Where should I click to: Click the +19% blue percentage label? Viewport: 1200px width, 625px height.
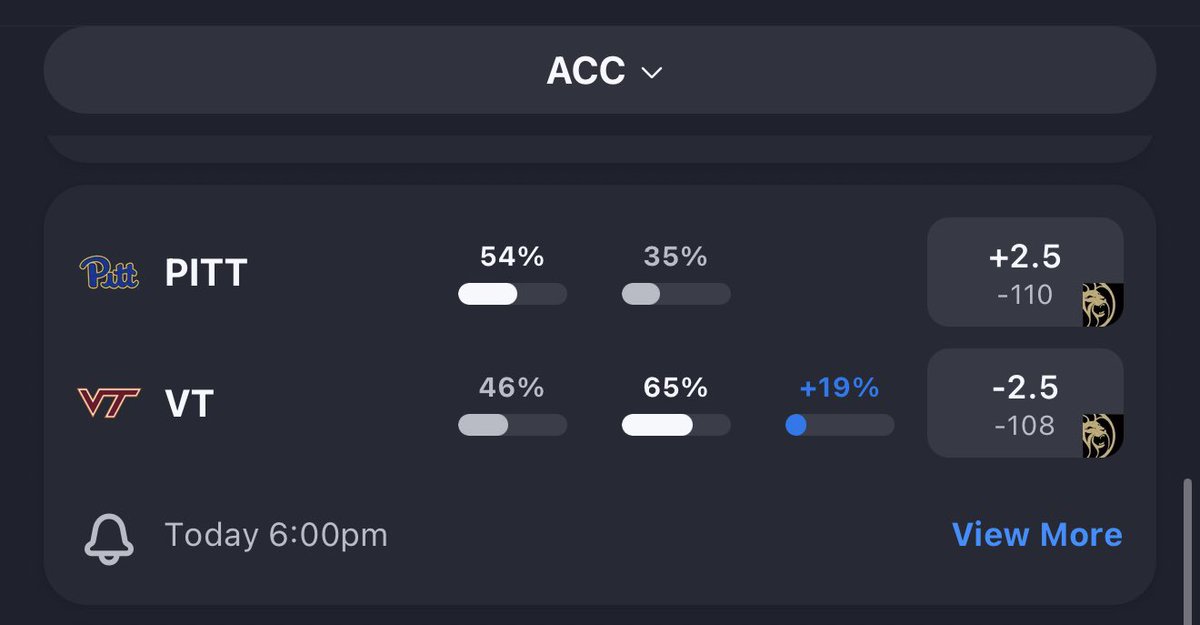tap(839, 387)
